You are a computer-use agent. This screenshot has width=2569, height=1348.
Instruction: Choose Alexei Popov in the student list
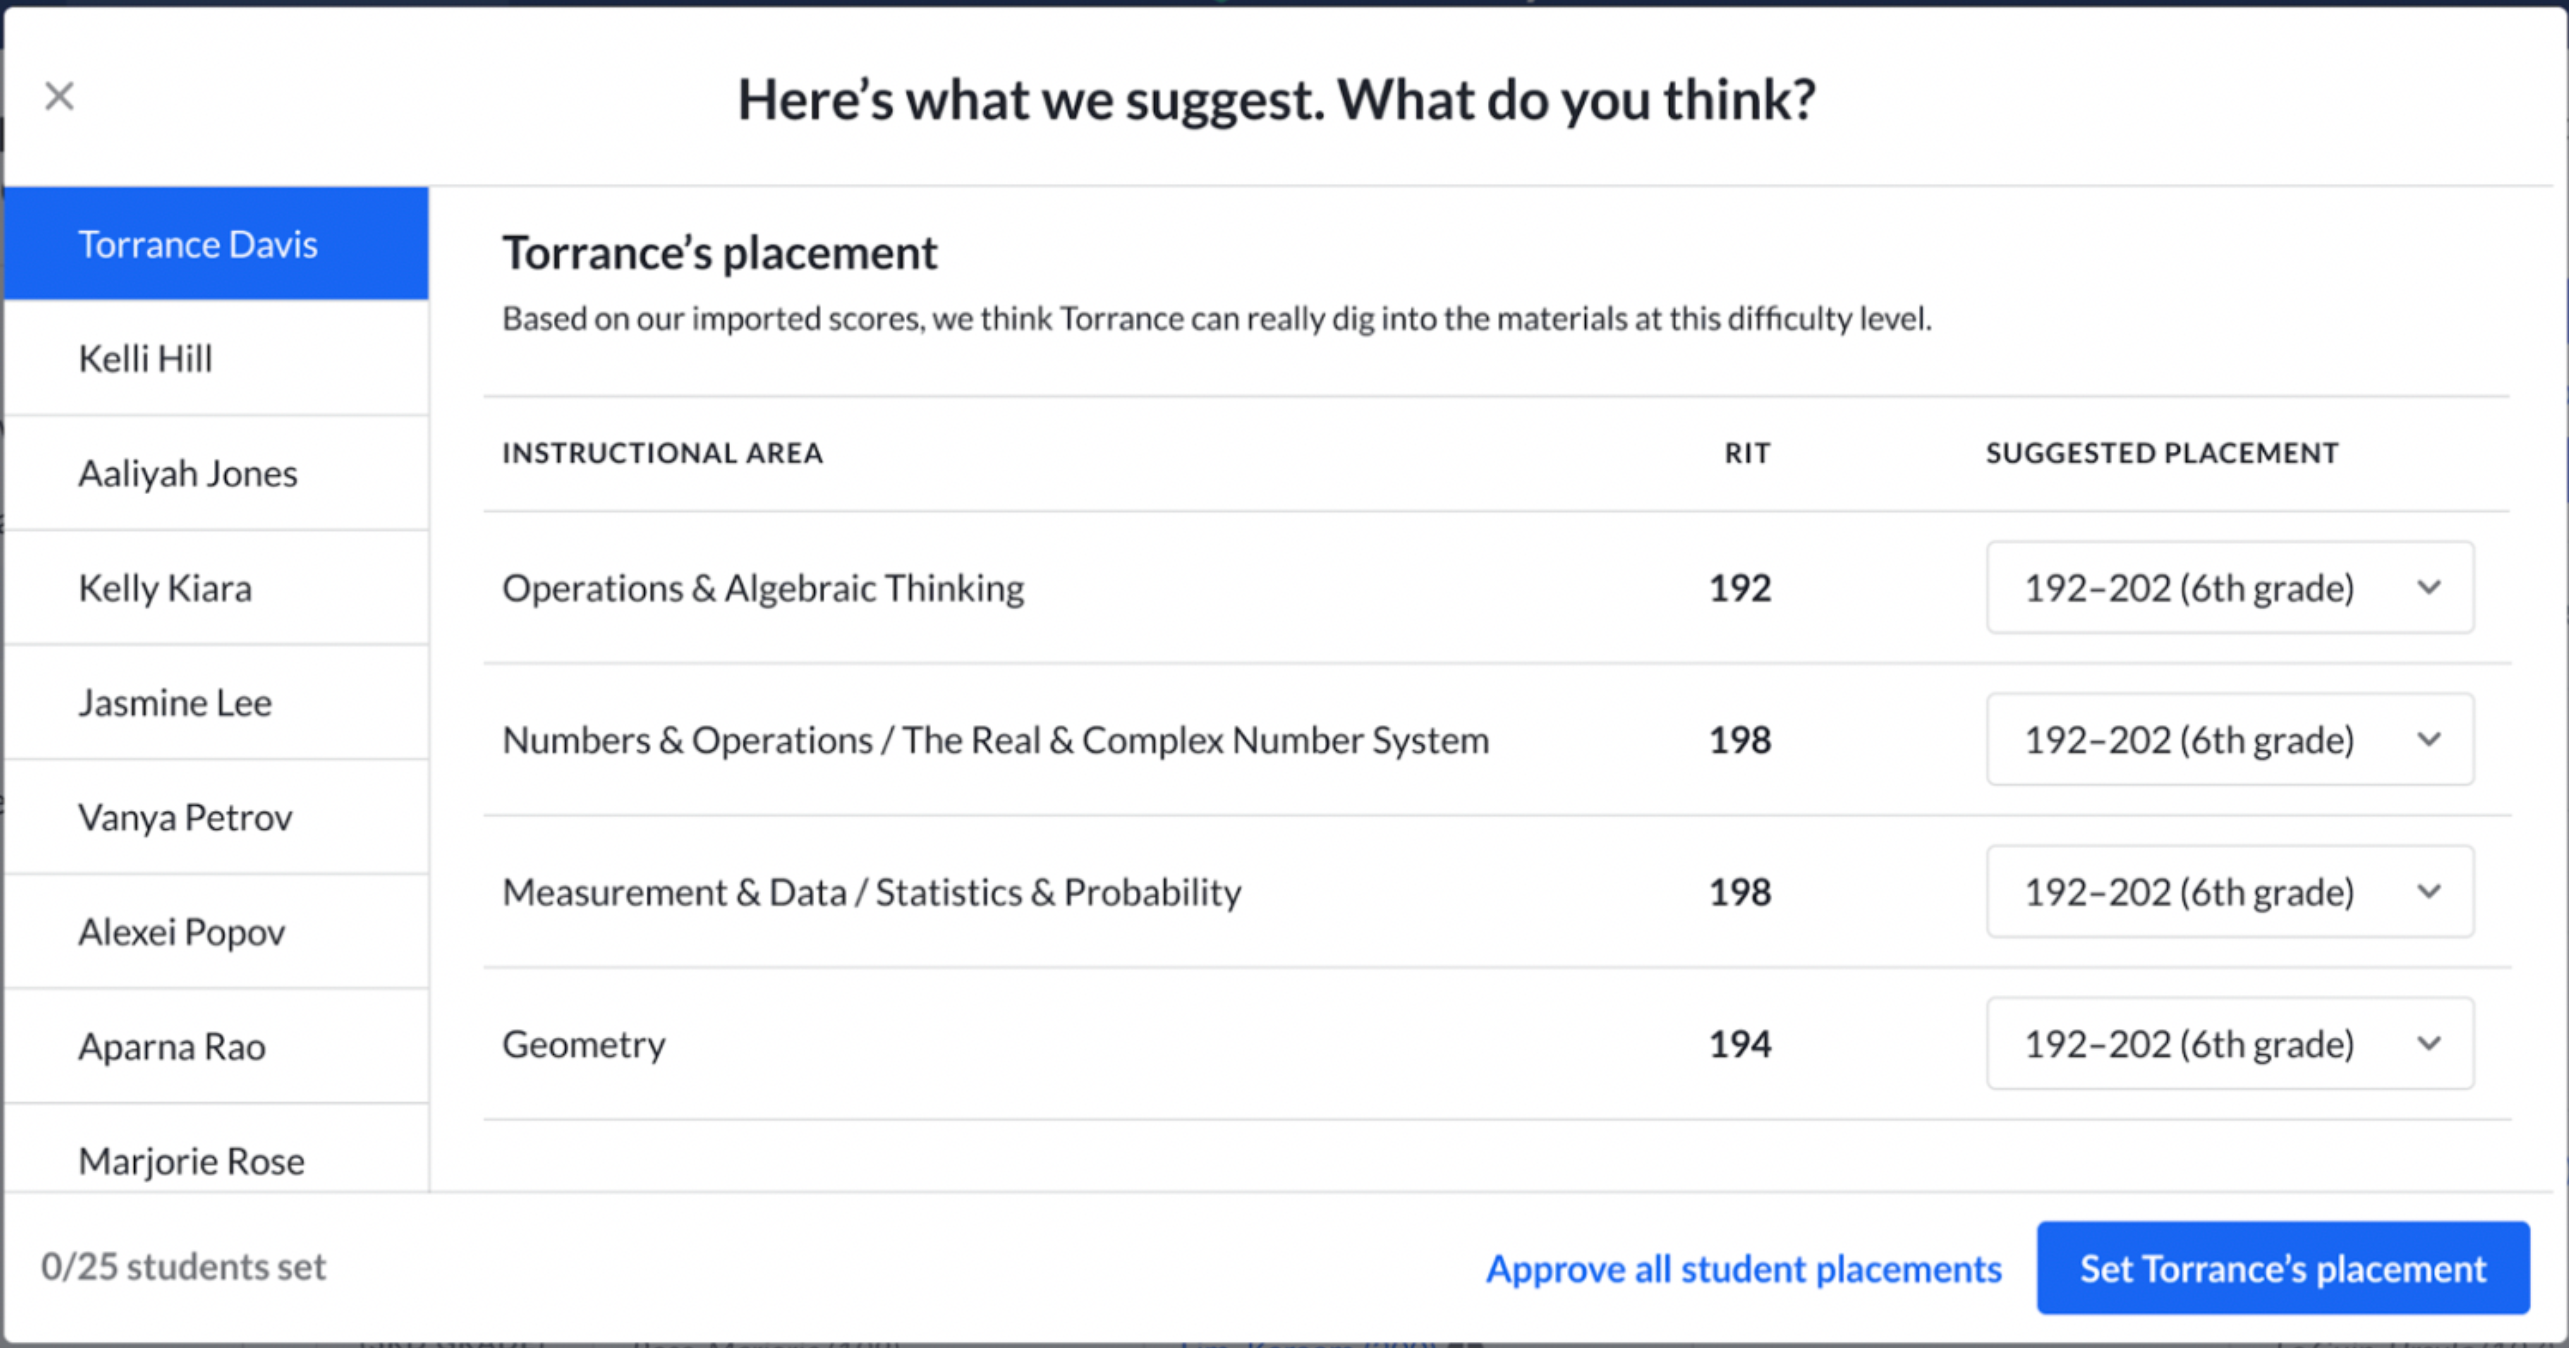(x=216, y=932)
